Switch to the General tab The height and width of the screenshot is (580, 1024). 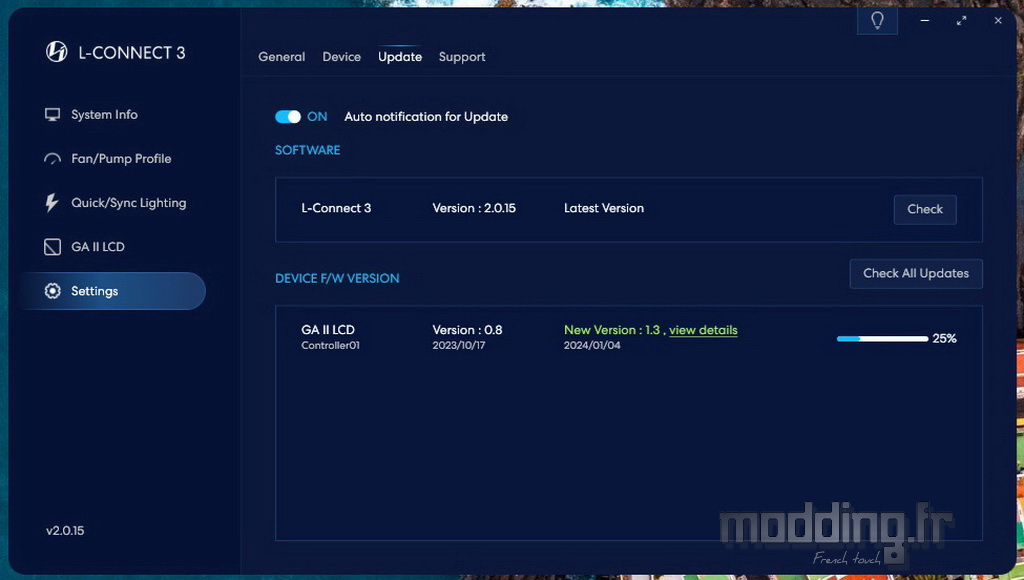click(281, 57)
